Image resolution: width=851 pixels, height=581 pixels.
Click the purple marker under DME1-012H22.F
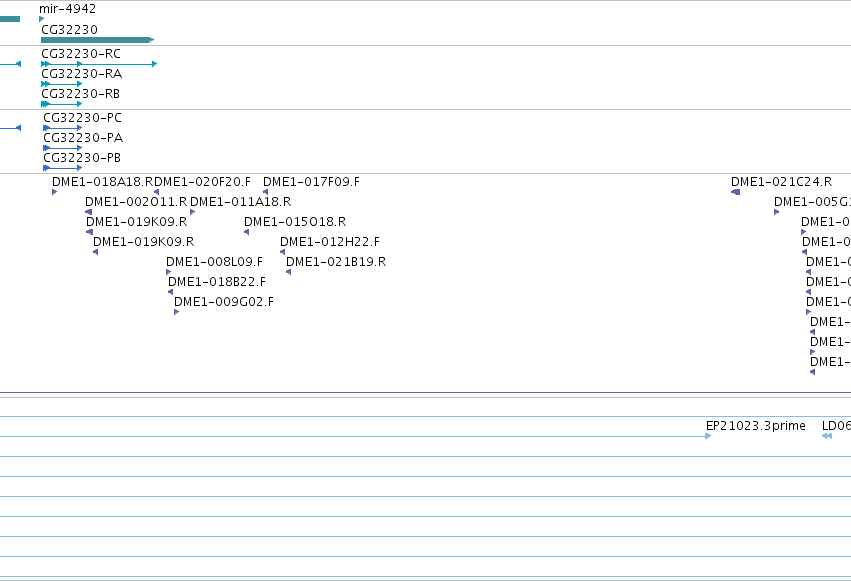(x=282, y=252)
